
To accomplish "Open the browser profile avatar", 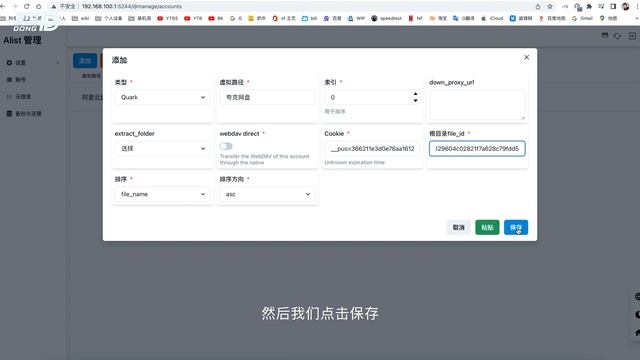I will point(626,7).
